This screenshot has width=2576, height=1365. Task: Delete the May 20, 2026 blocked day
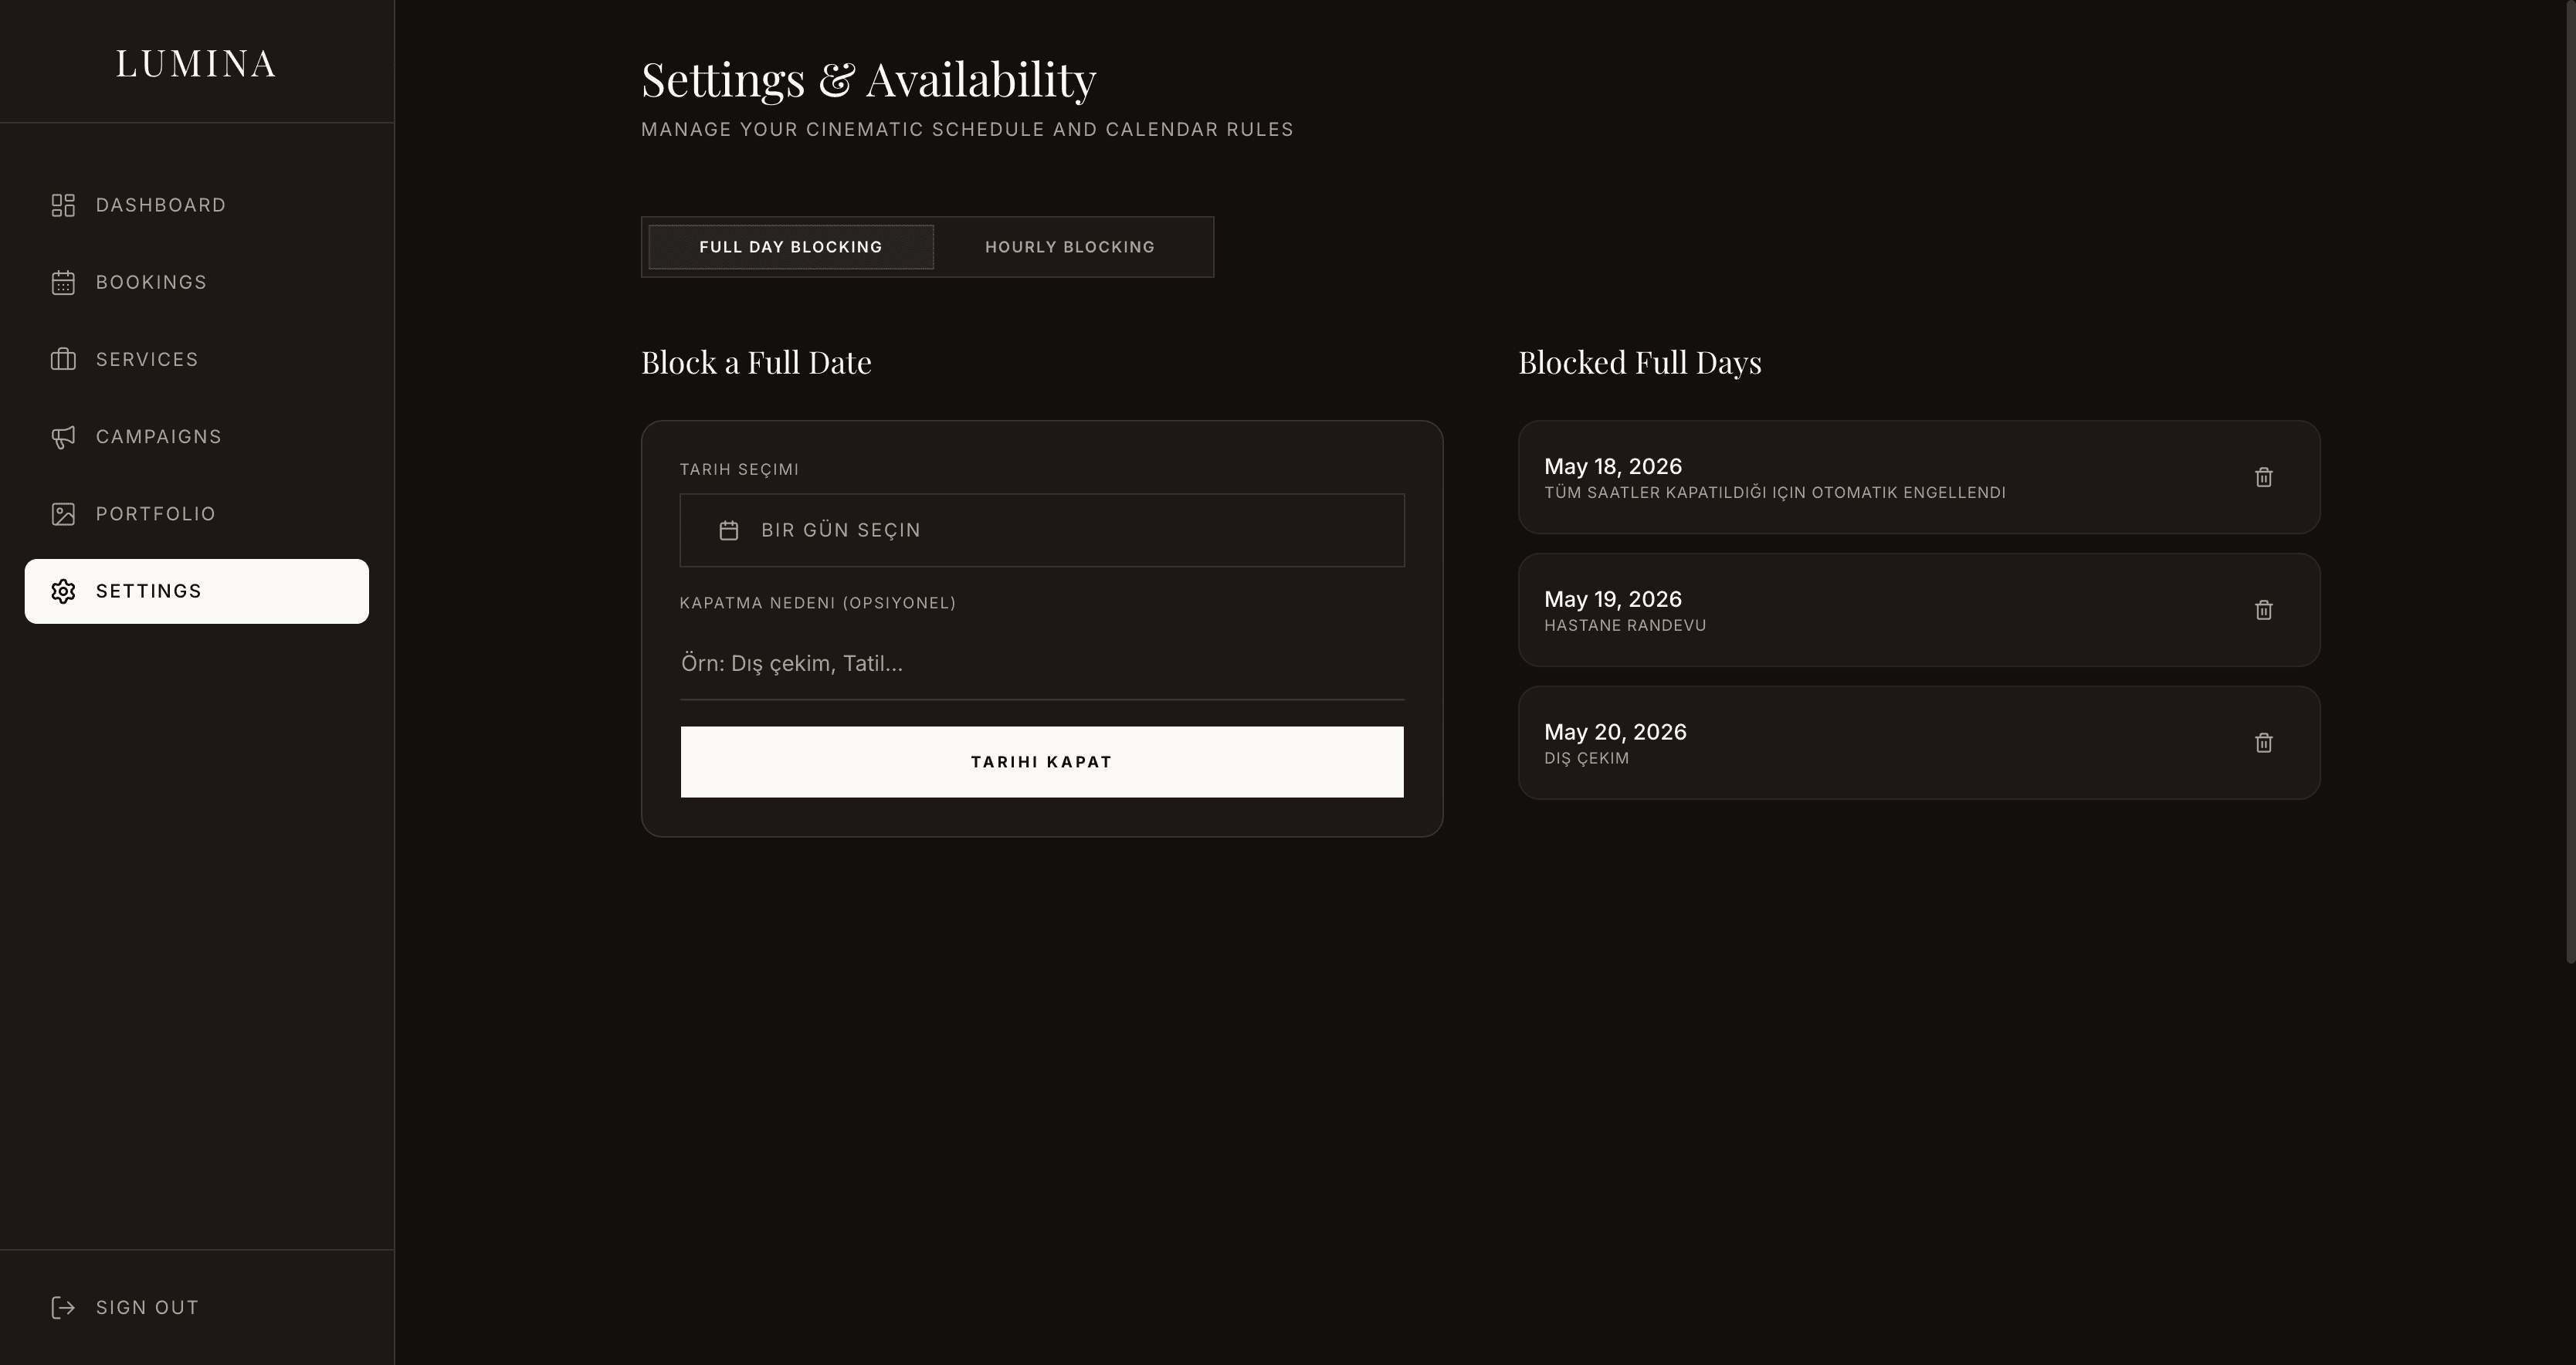(2264, 743)
